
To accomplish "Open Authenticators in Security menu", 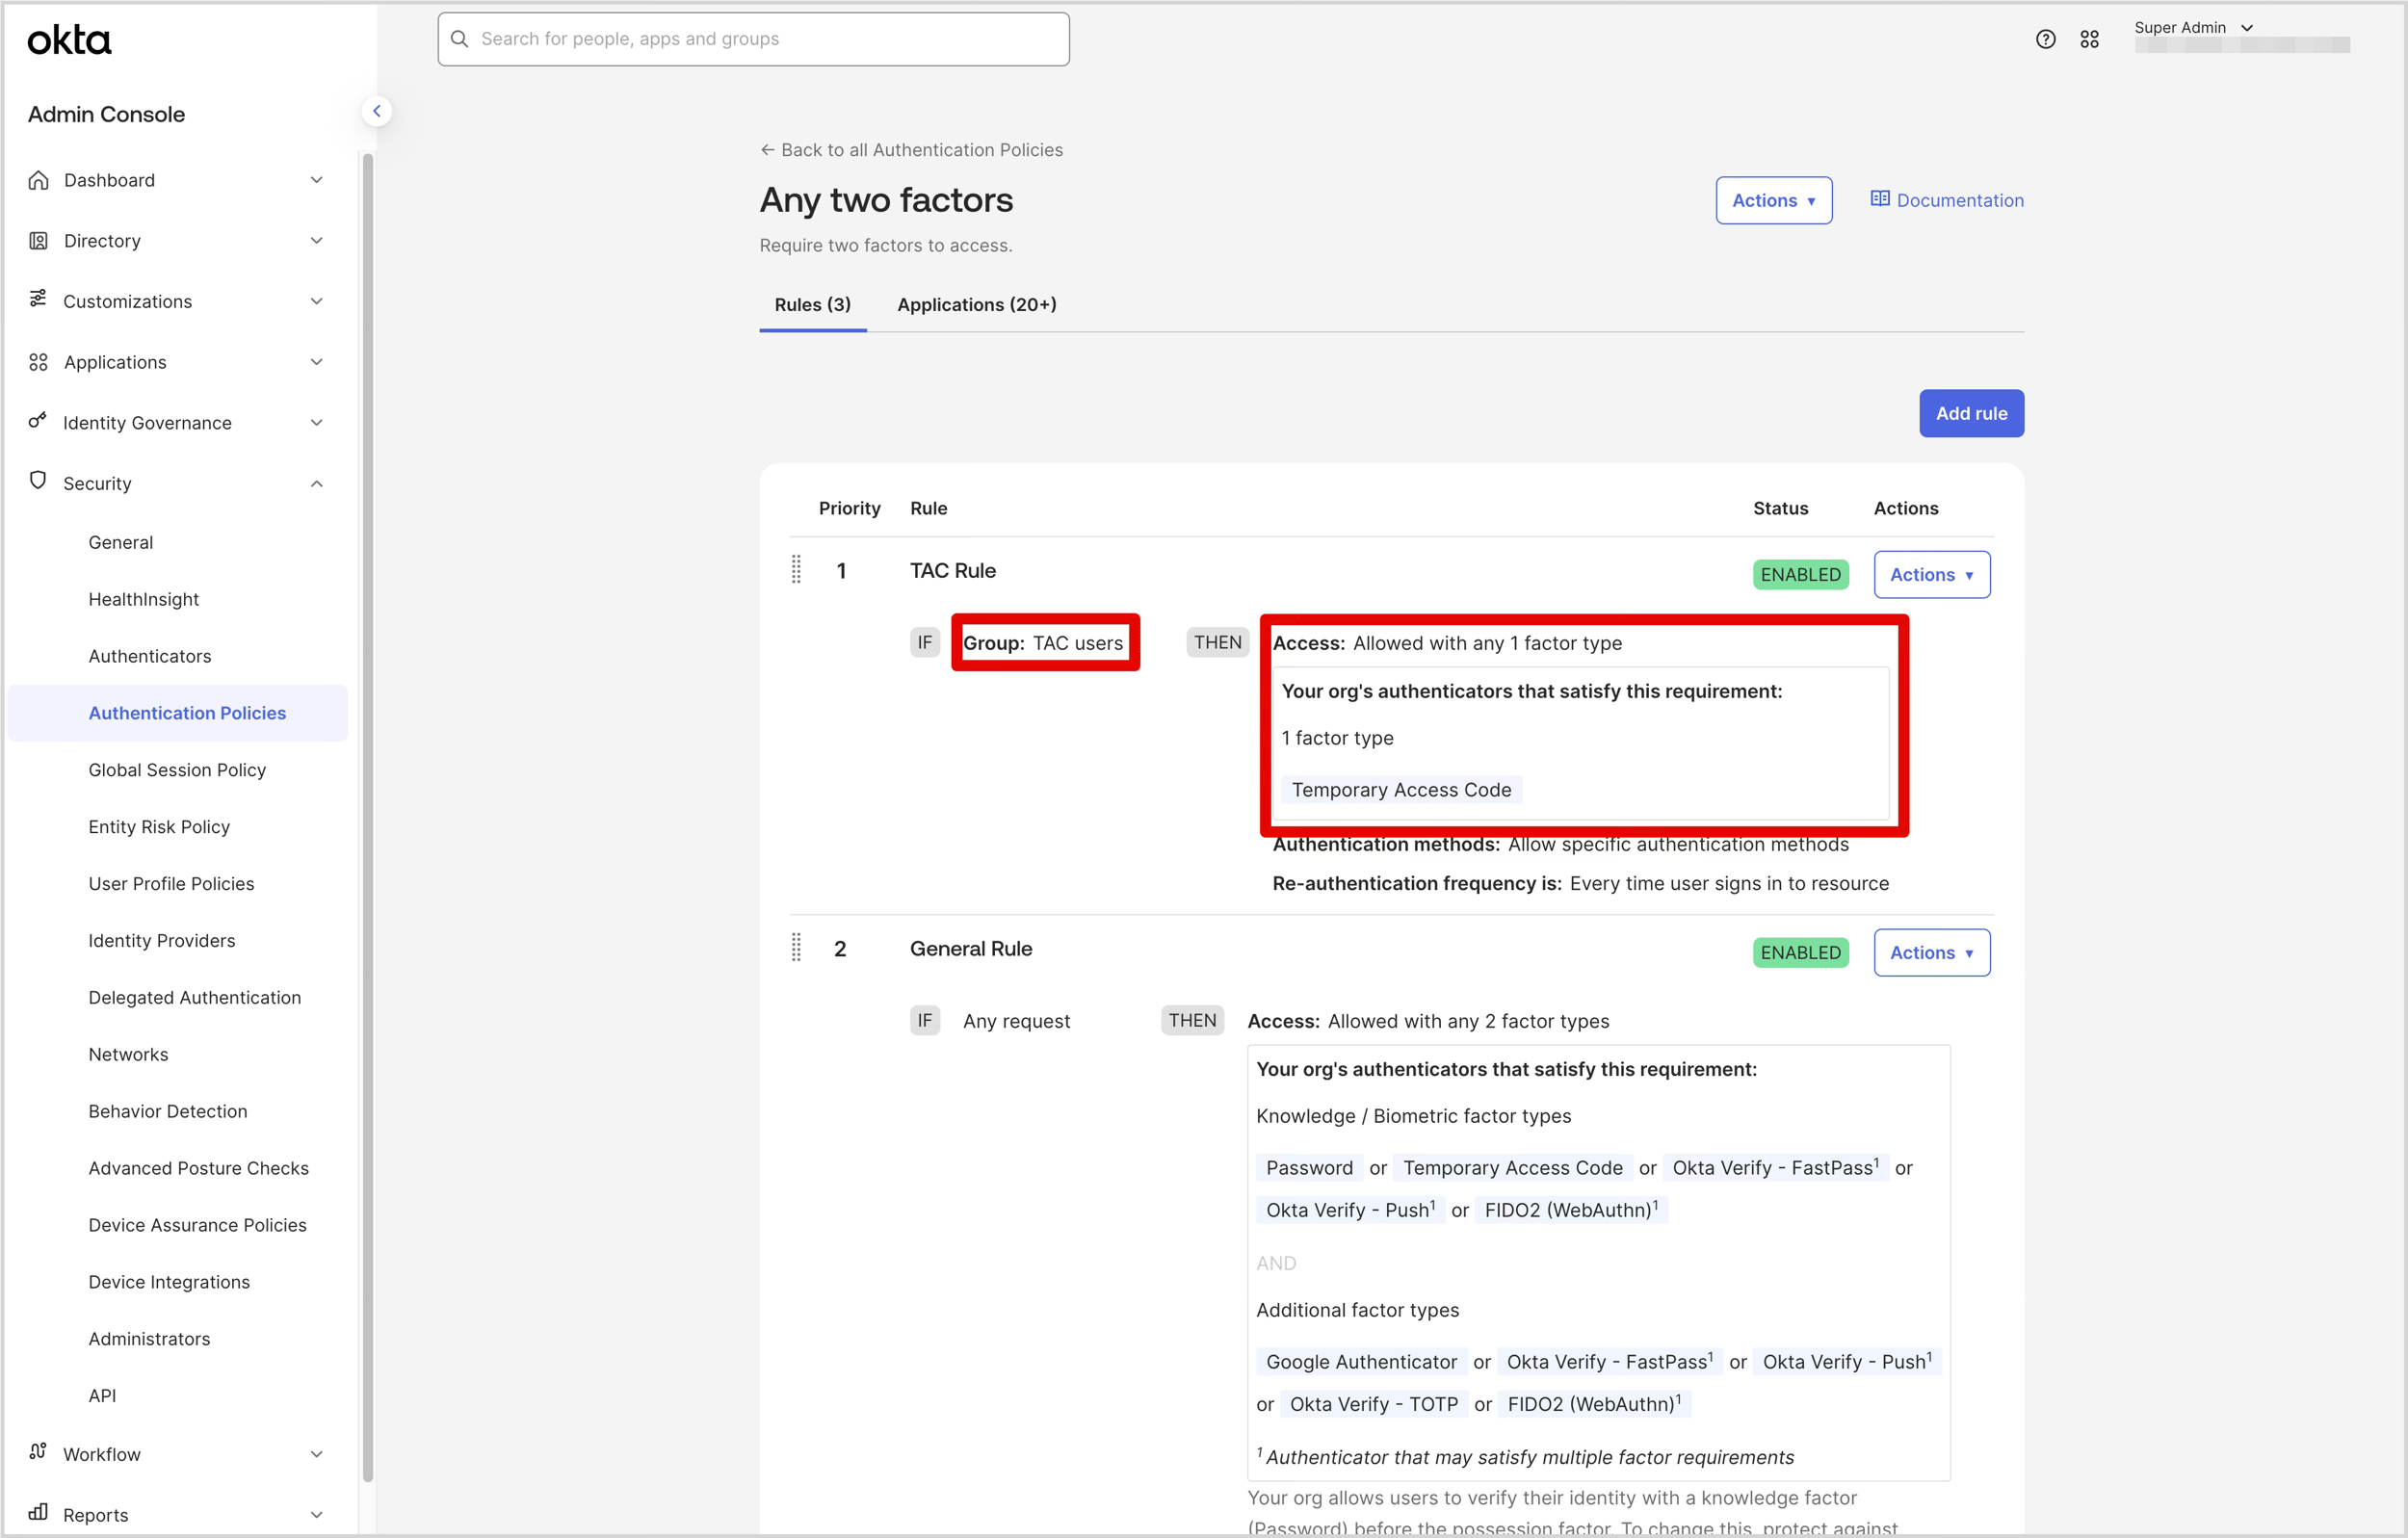I will [x=150, y=656].
